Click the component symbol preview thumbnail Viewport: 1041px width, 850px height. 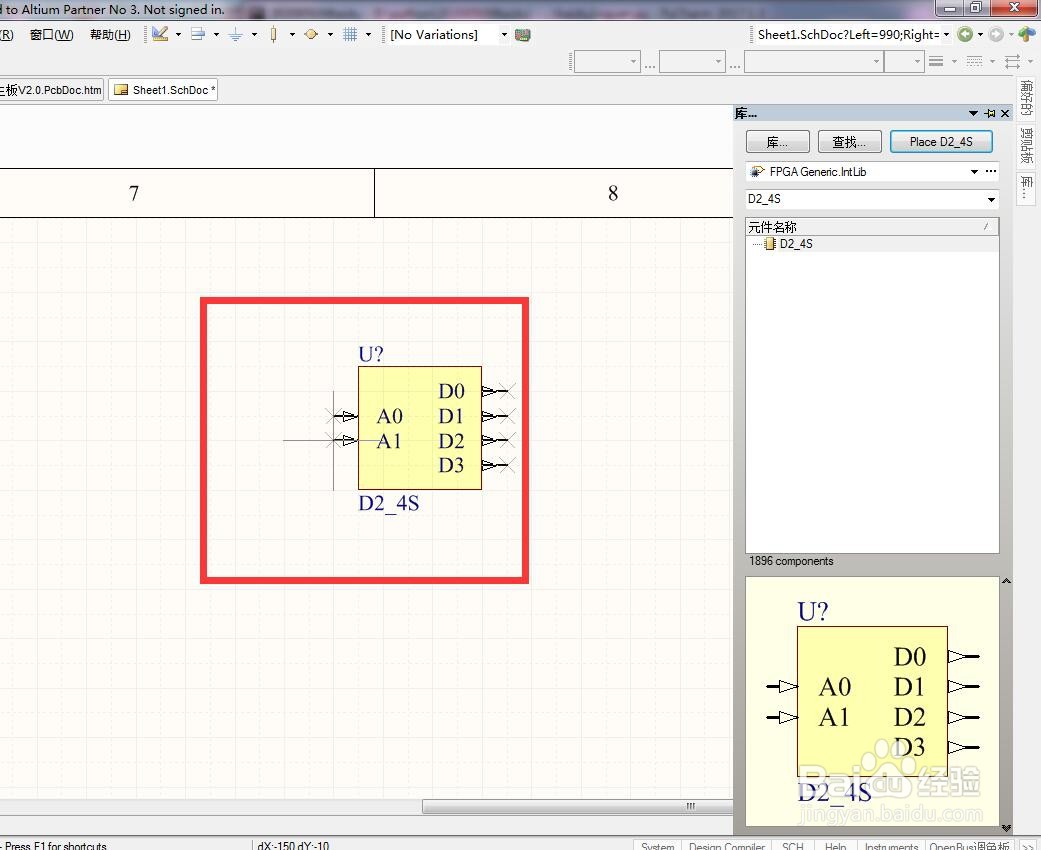(872, 701)
